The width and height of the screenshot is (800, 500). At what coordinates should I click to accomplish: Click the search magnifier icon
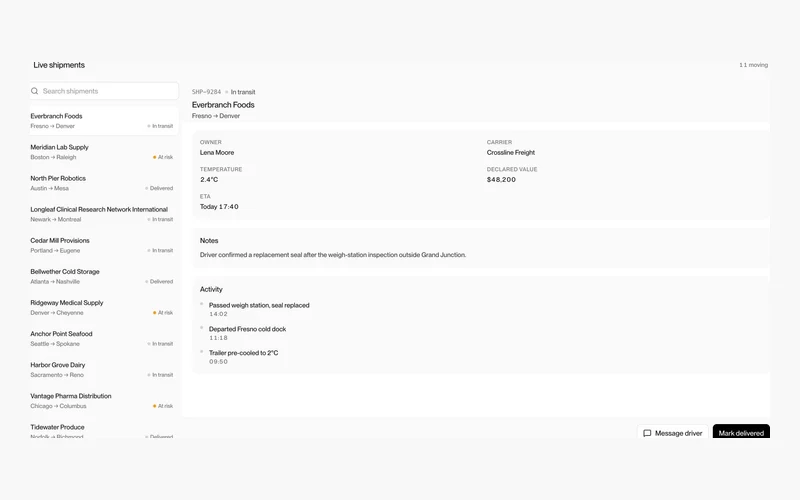35,91
